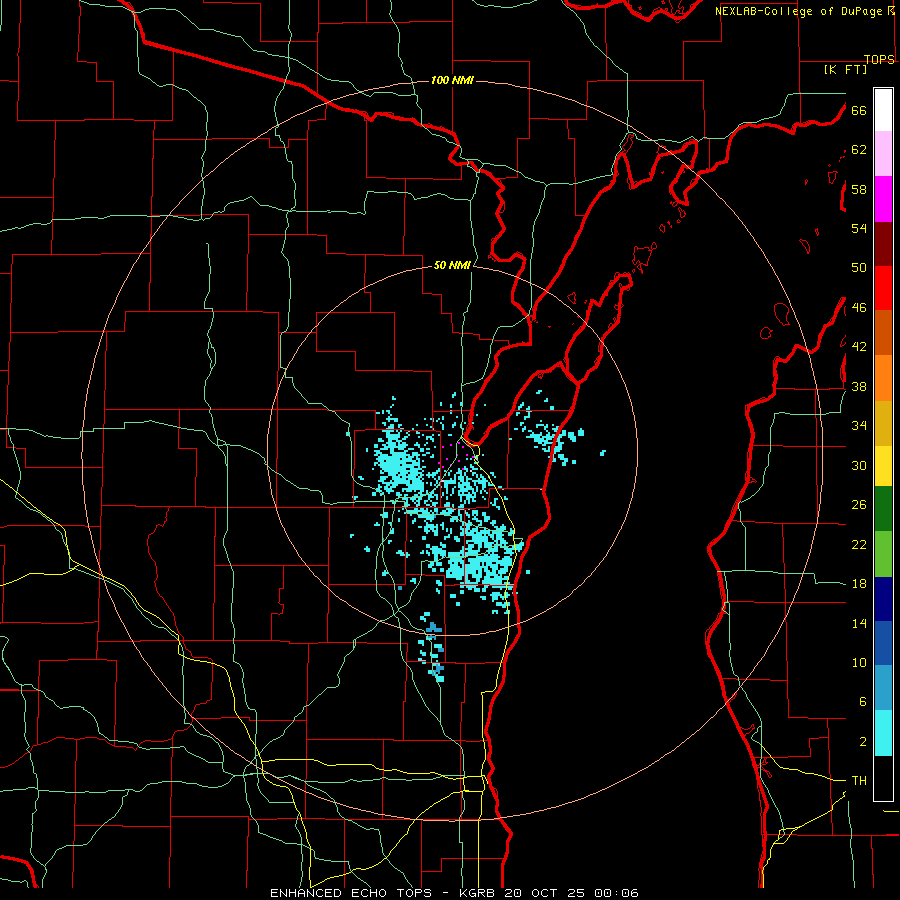Click the legend value '10'
The height and width of the screenshot is (900, 900).
click(x=859, y=663)
